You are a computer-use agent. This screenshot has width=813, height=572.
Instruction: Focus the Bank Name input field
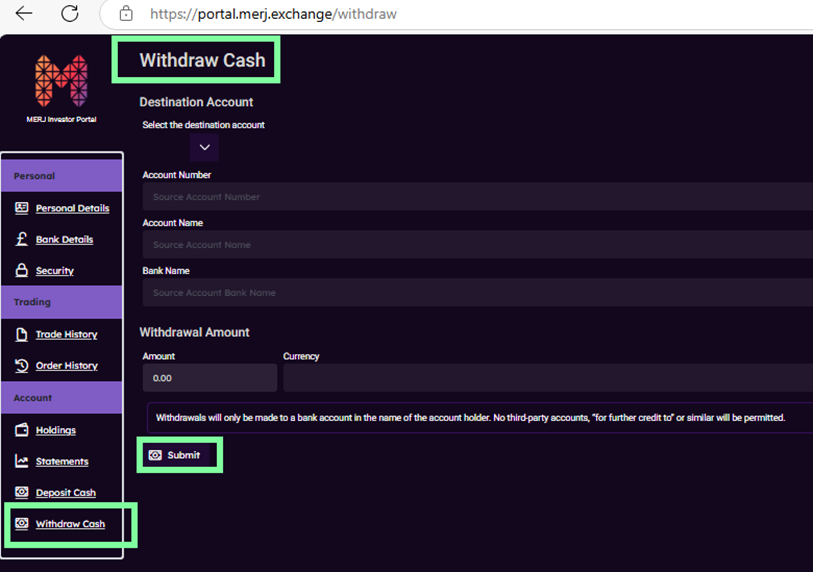point(476,293)
